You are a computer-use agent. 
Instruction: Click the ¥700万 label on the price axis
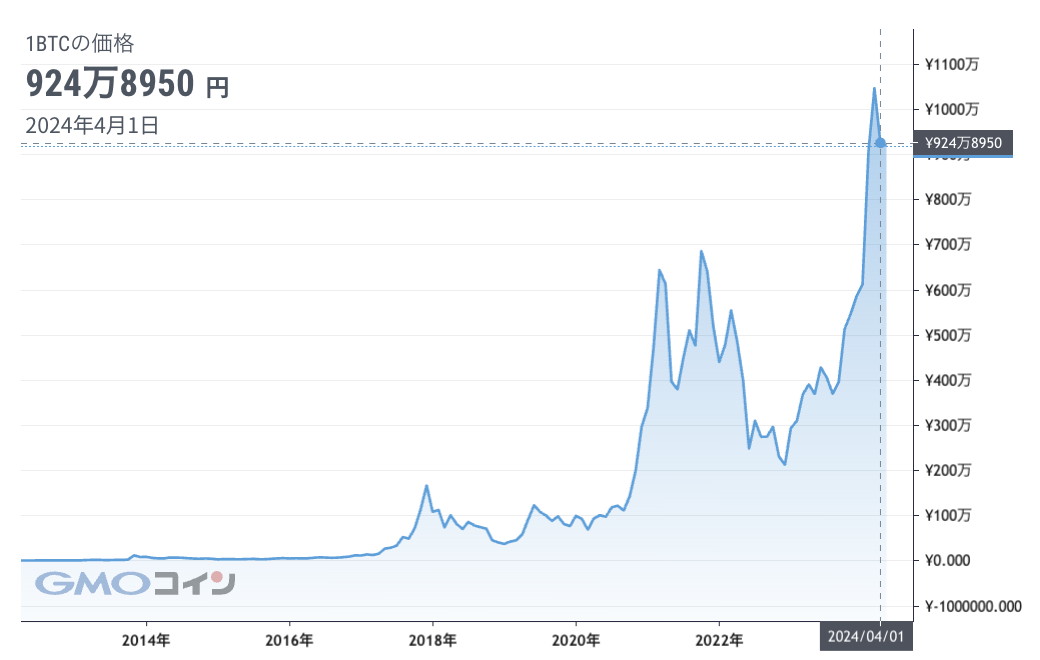coord(948,245)
